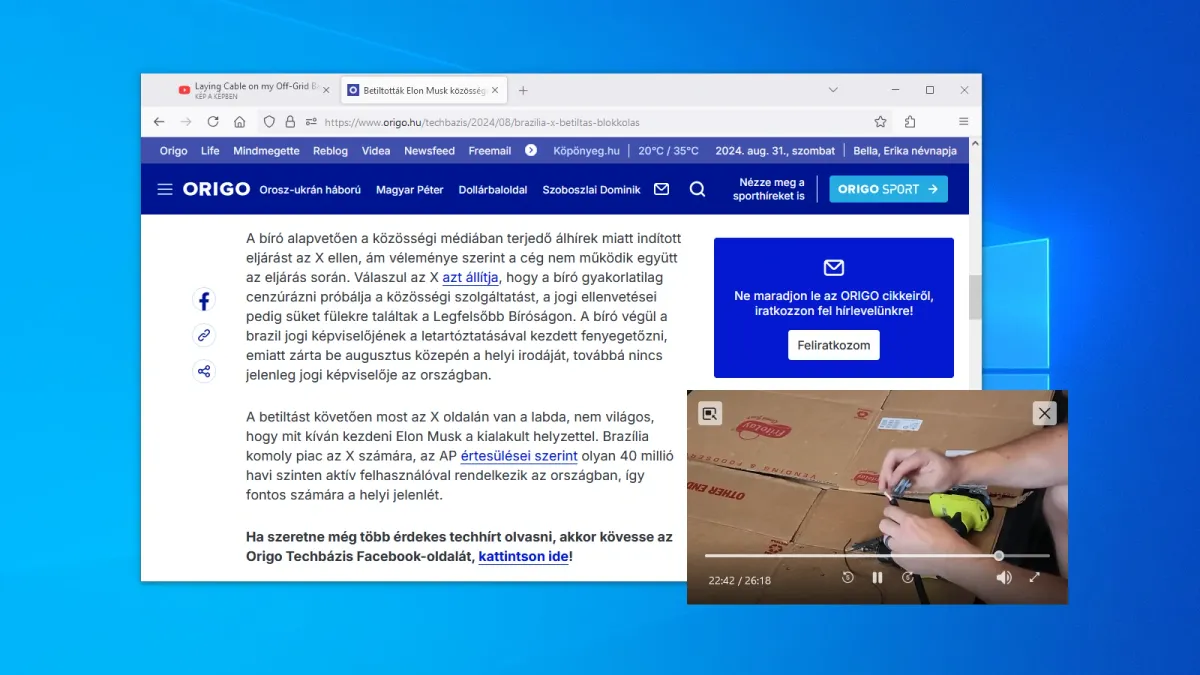
Task: Click '2024. aug. 31., szombat' date
Action: [775, 151]
